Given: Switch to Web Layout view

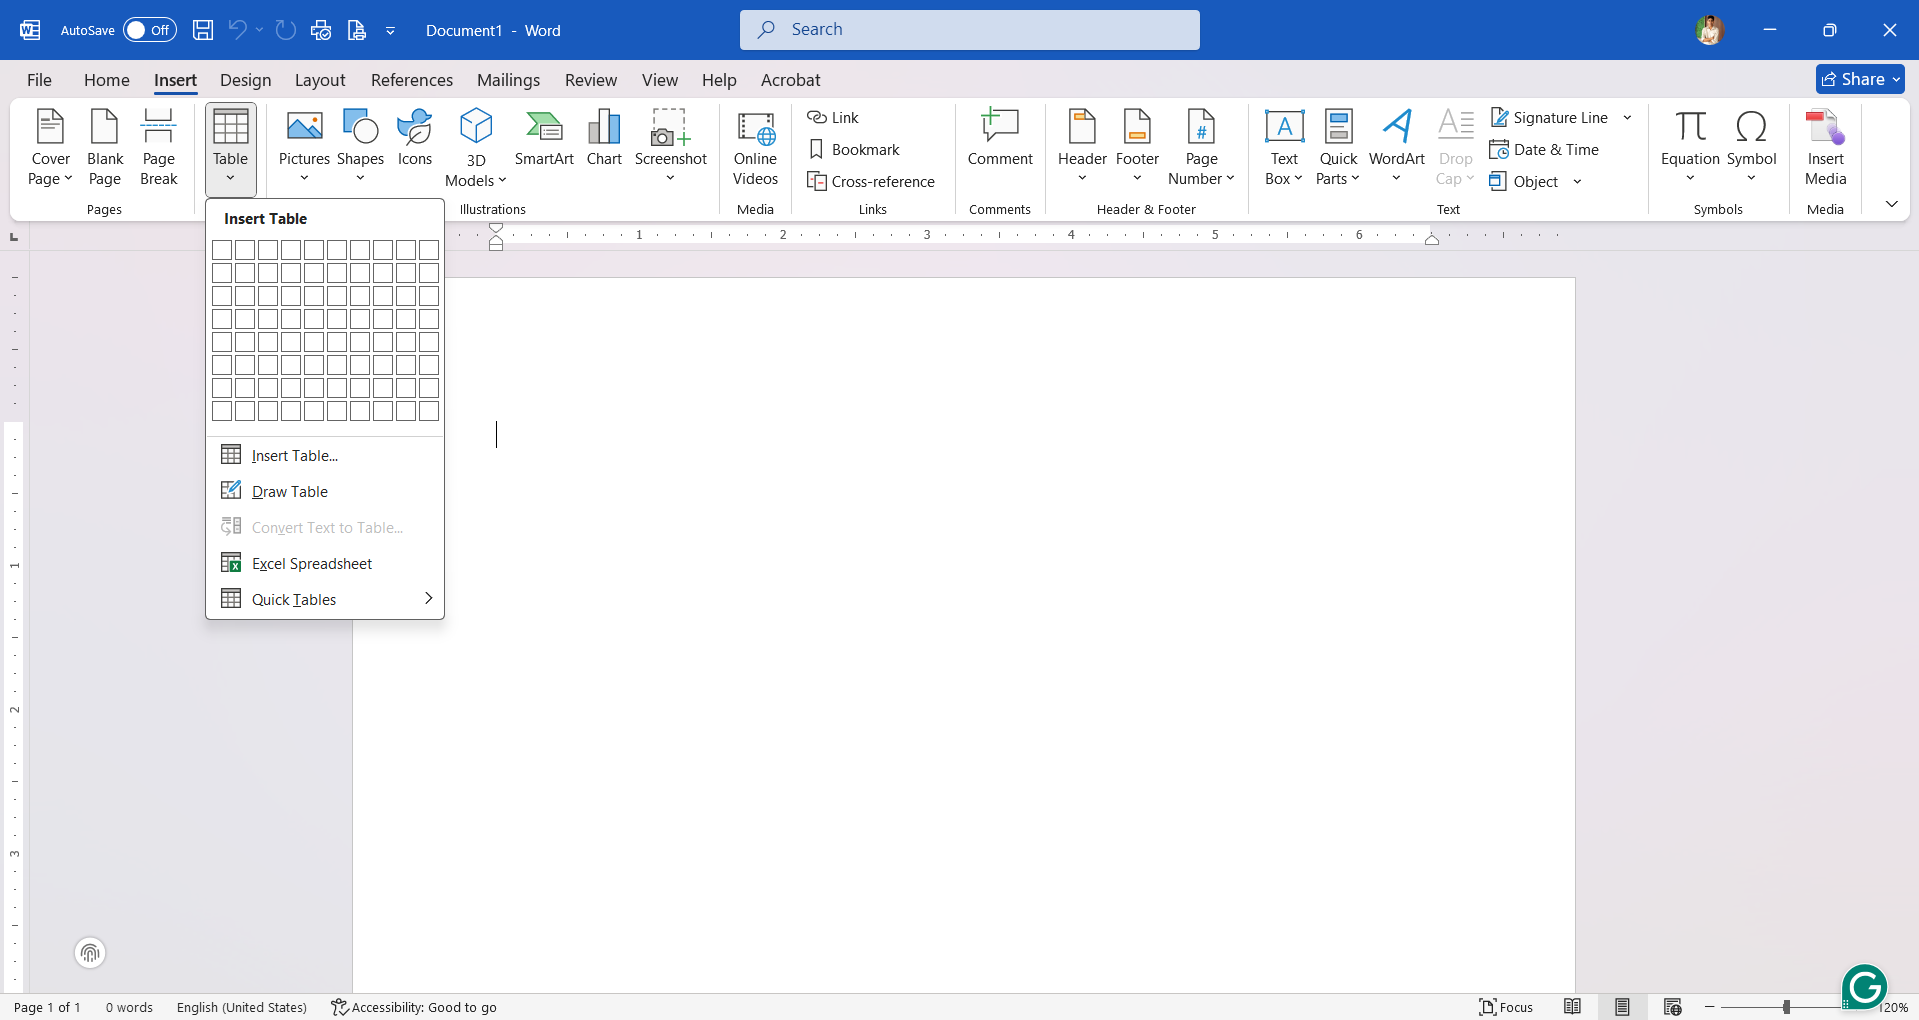Looking at the screenshot, I should [x=1672, y=1007].
